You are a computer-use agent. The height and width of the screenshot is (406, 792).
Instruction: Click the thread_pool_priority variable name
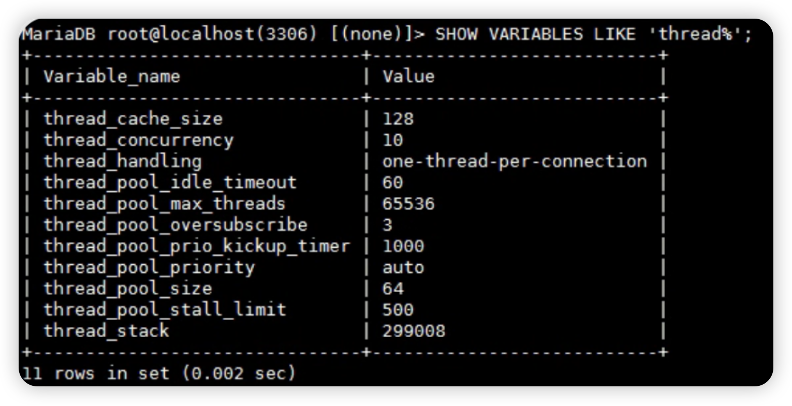(149, 267)
